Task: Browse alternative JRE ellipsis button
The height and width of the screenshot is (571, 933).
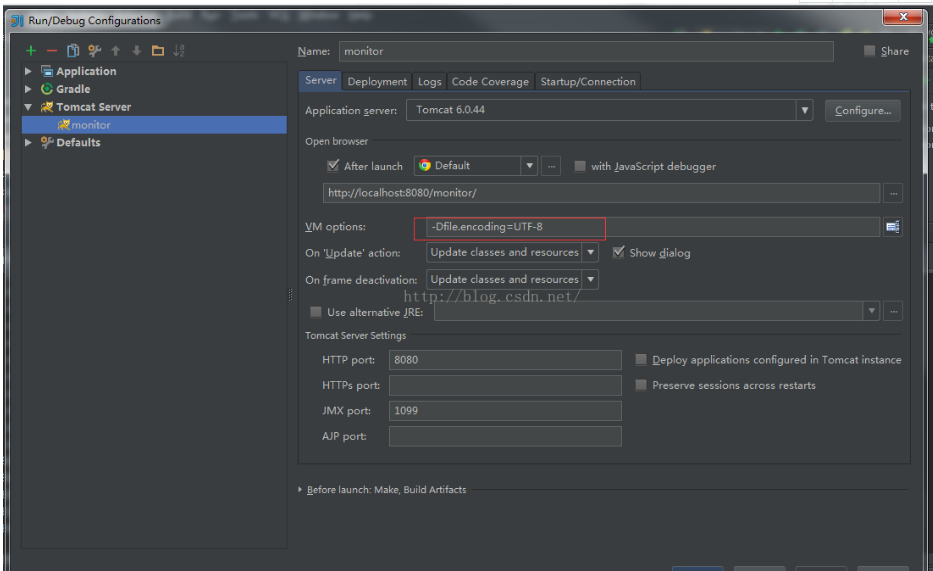Action: (x=893, y=311)
